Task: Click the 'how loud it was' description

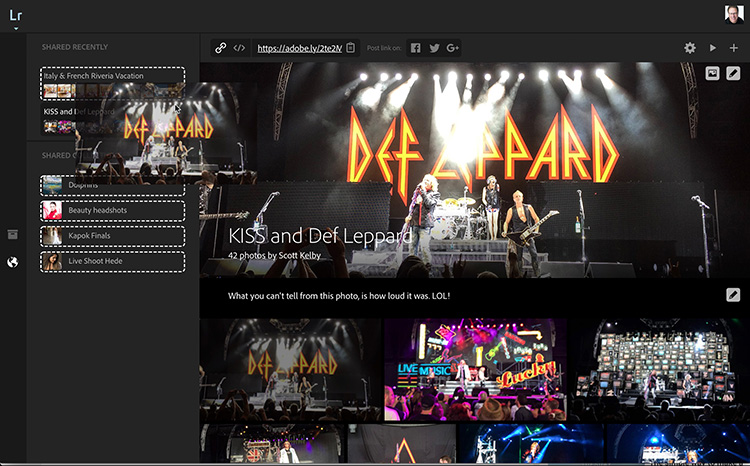Action: click(339, 296)
